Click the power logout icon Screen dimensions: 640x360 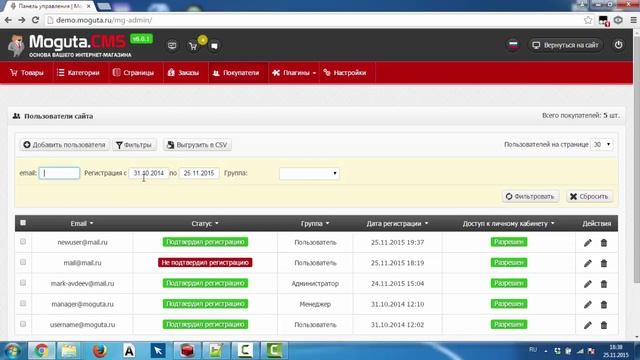618,45
